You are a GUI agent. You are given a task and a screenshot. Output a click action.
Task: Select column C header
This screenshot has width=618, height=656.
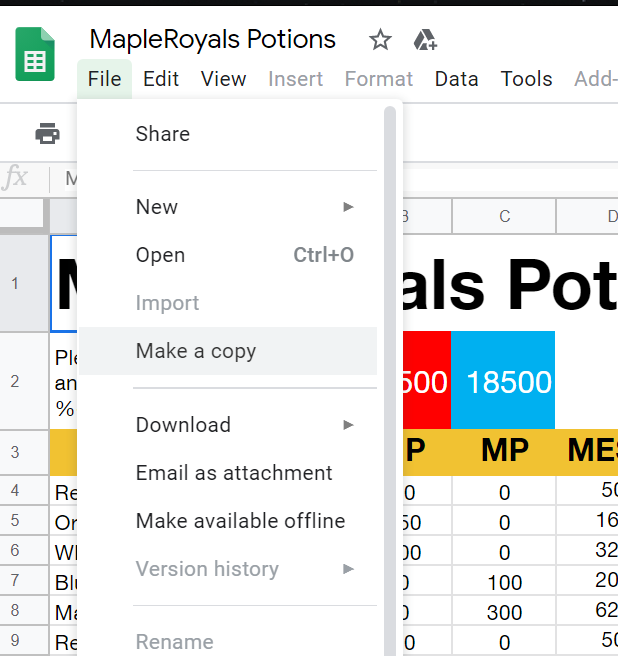pyautogui.click(x=504, y=216)
